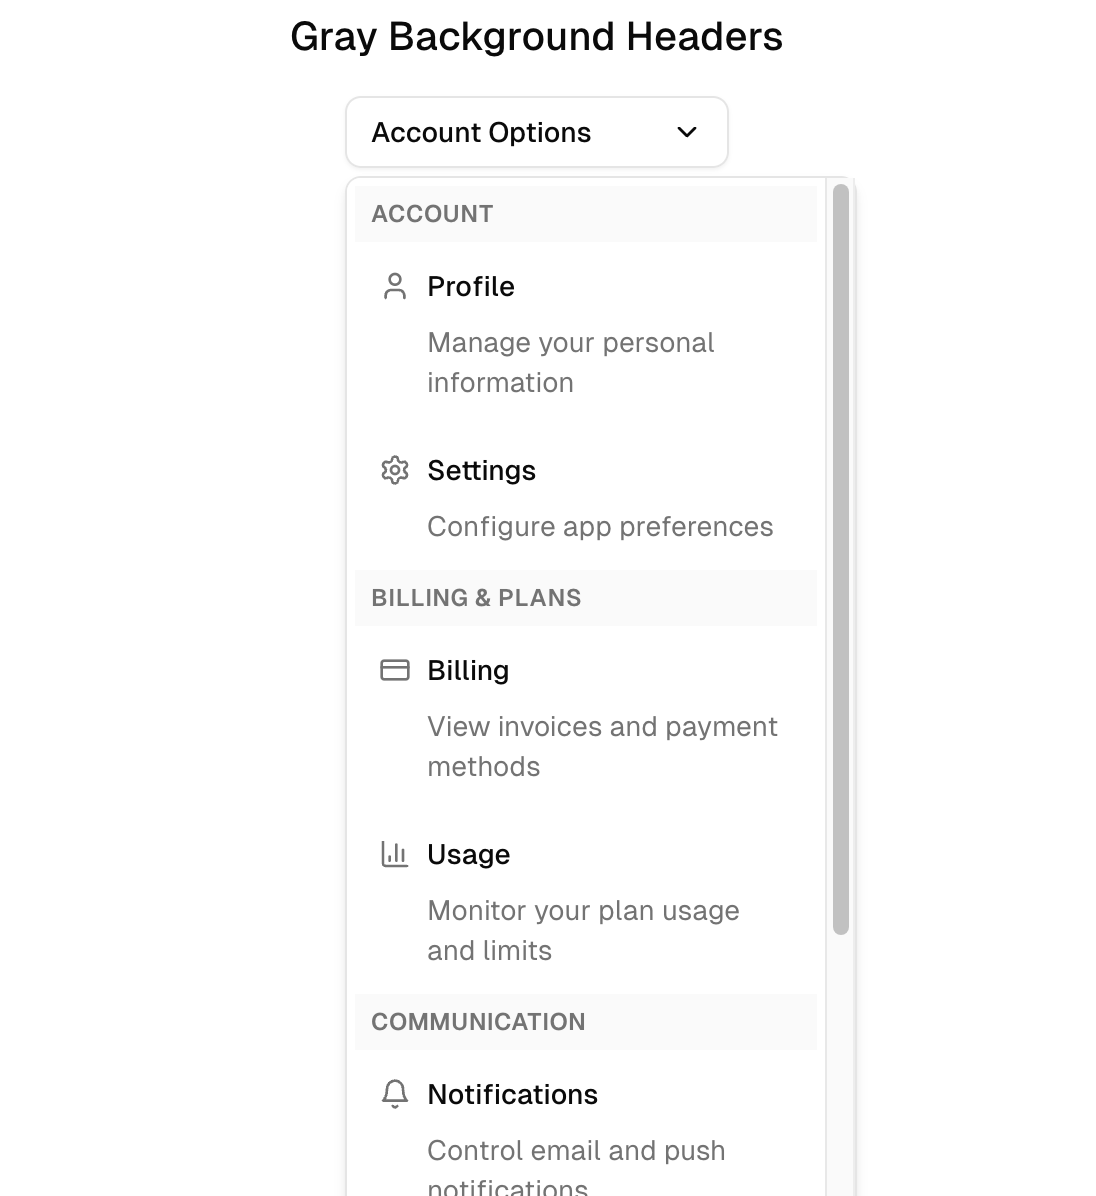Viewport: 1096px width, 1196px height.
Task: Click the COMMUNICATION section header
Action: (478, 1022)
